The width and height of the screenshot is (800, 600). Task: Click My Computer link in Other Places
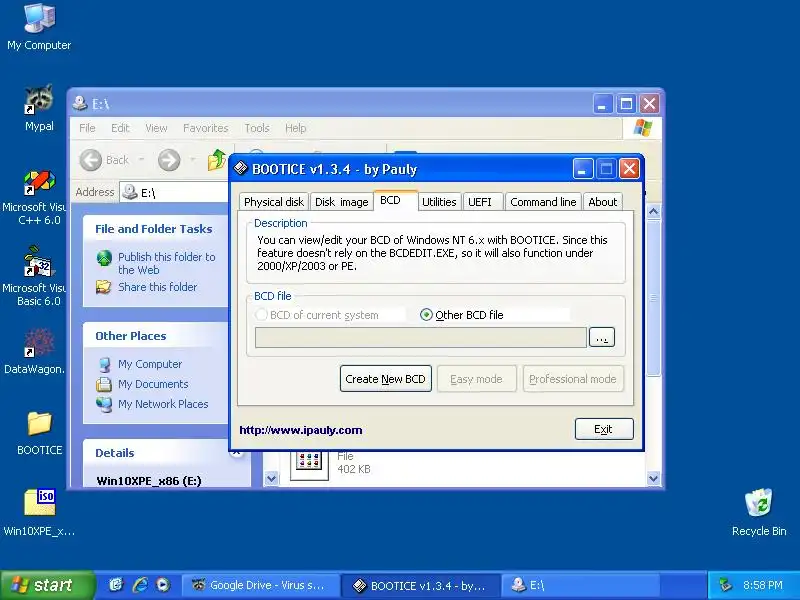pyautogui.click(x=150, y=364)
